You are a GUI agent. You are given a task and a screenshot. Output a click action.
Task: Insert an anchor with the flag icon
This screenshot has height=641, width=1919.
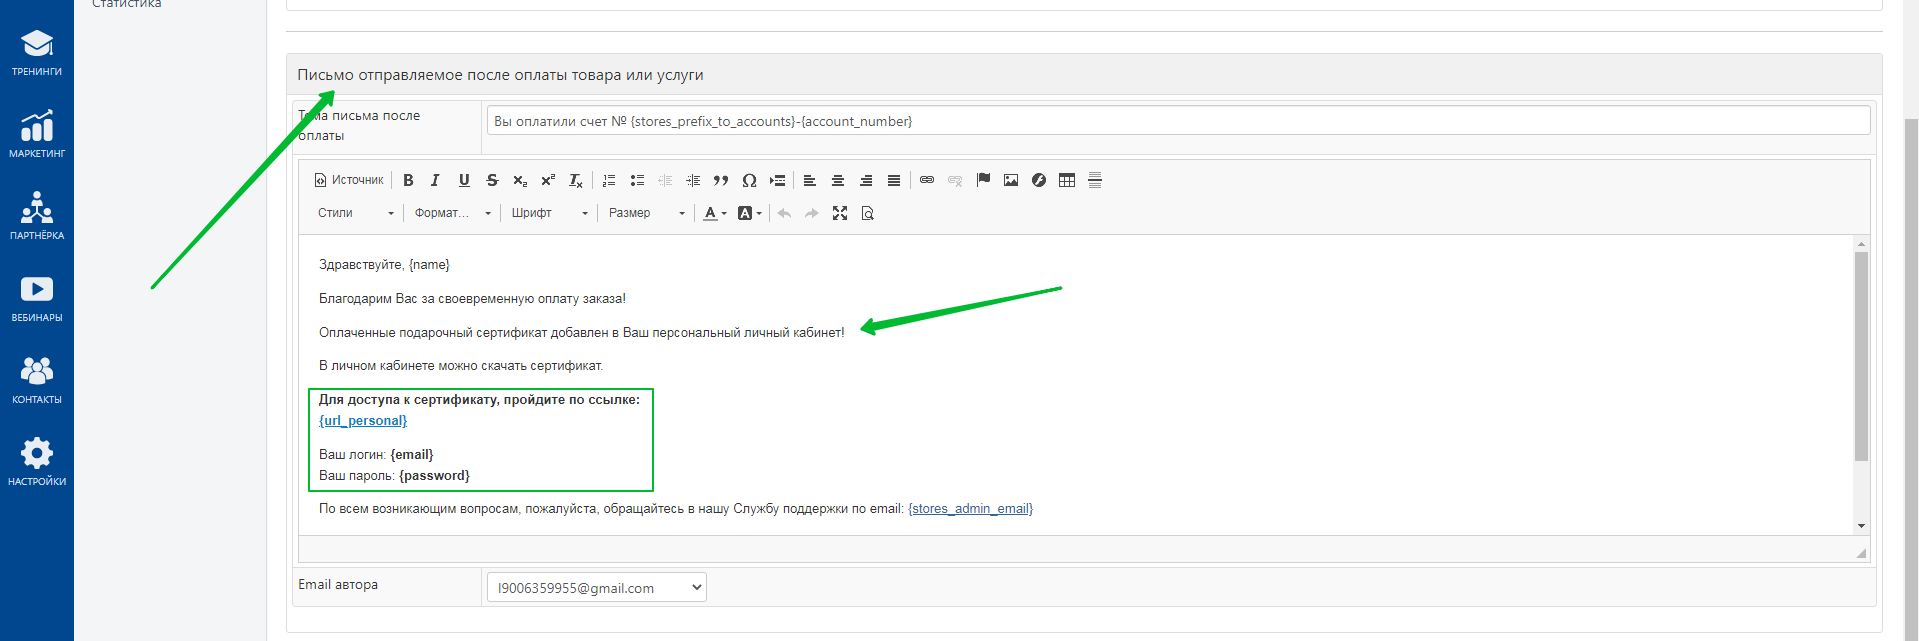[983, 180]
